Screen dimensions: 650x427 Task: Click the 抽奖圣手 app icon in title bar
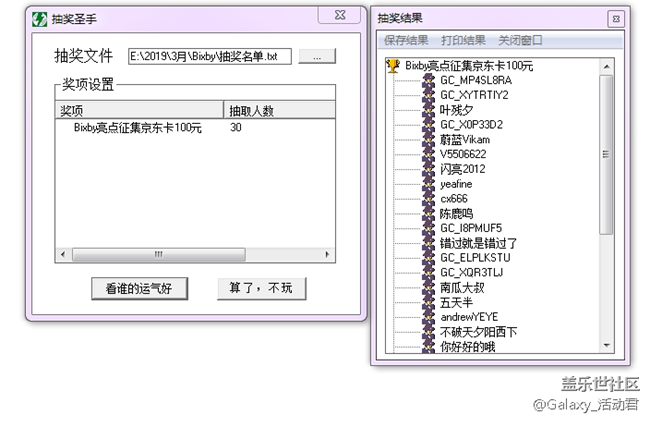[39, 19]
